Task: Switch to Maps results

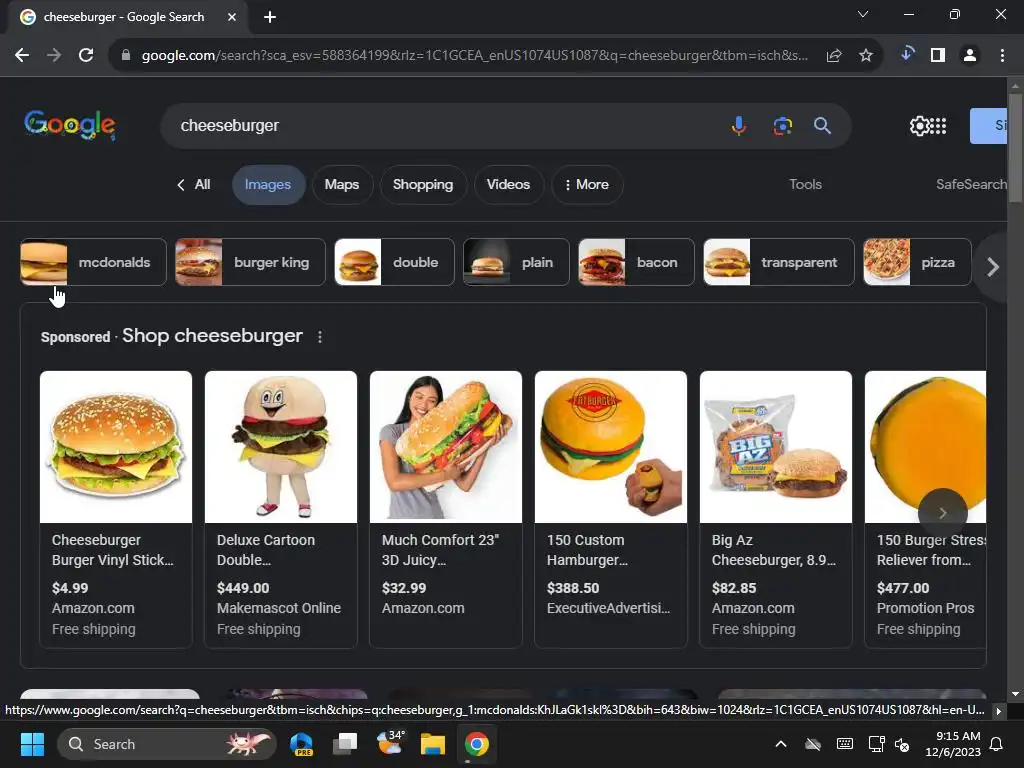Action: click(x=342, y=185)
